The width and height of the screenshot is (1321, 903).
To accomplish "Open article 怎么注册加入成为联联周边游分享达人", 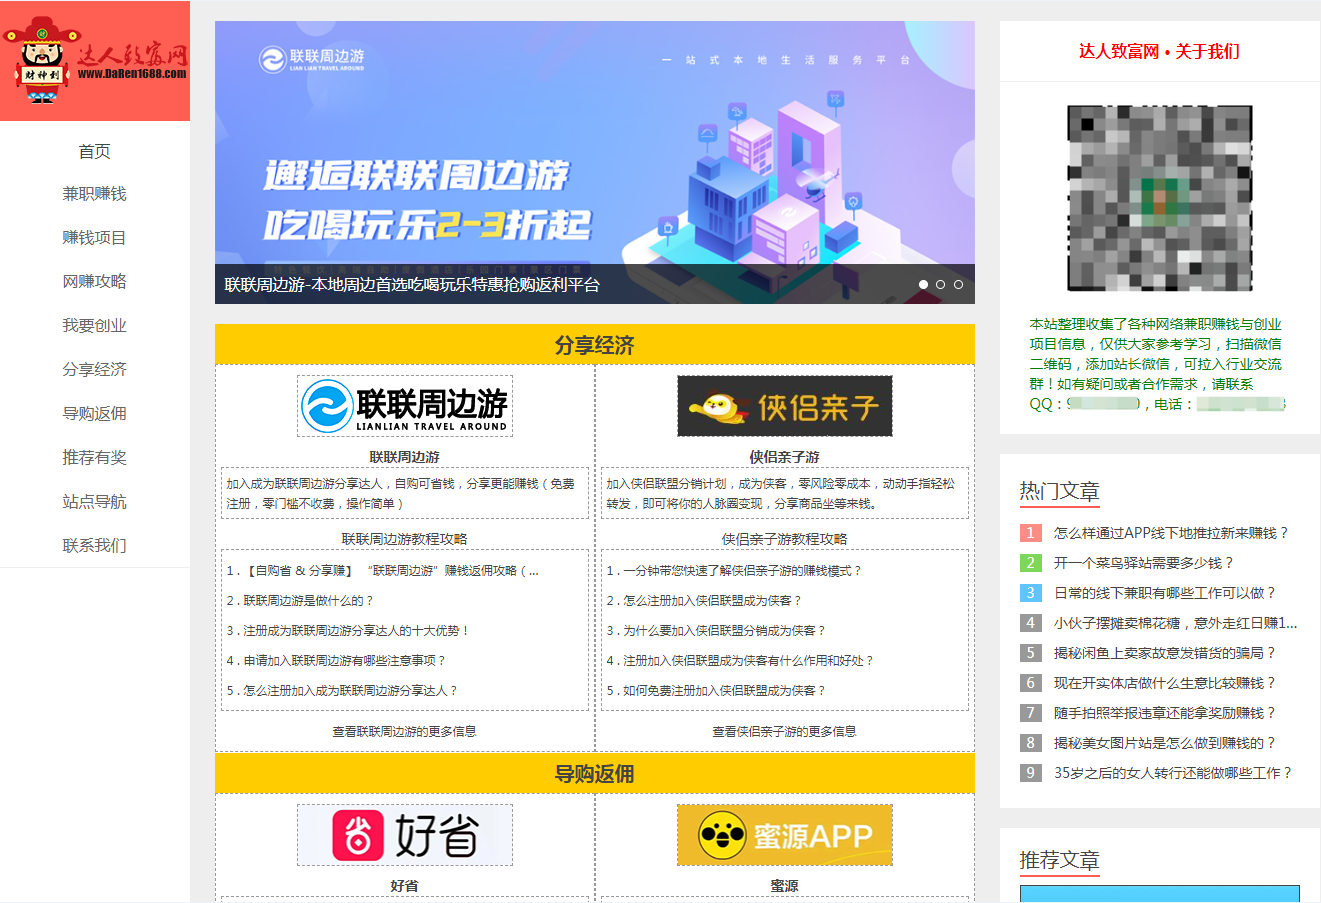I will click(x=342, y=691).
